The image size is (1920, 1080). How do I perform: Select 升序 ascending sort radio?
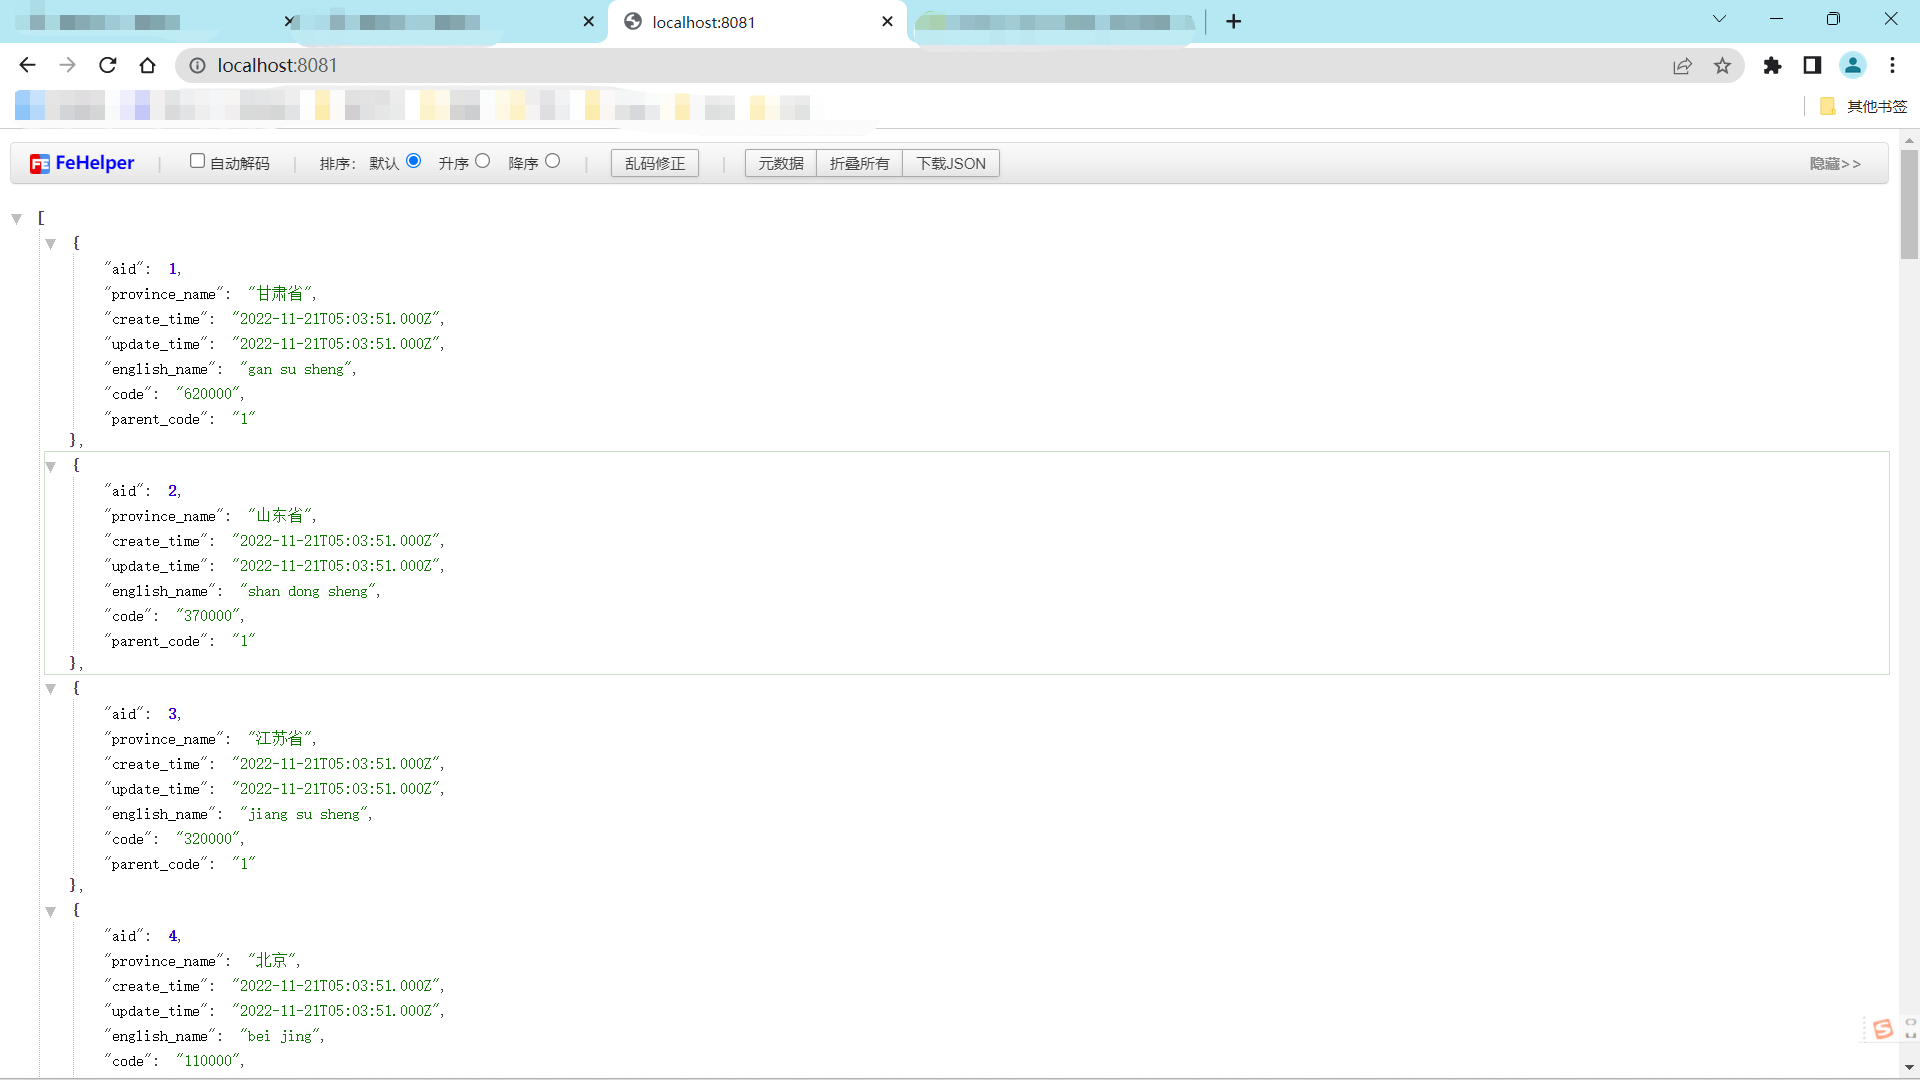coord(482,161)
